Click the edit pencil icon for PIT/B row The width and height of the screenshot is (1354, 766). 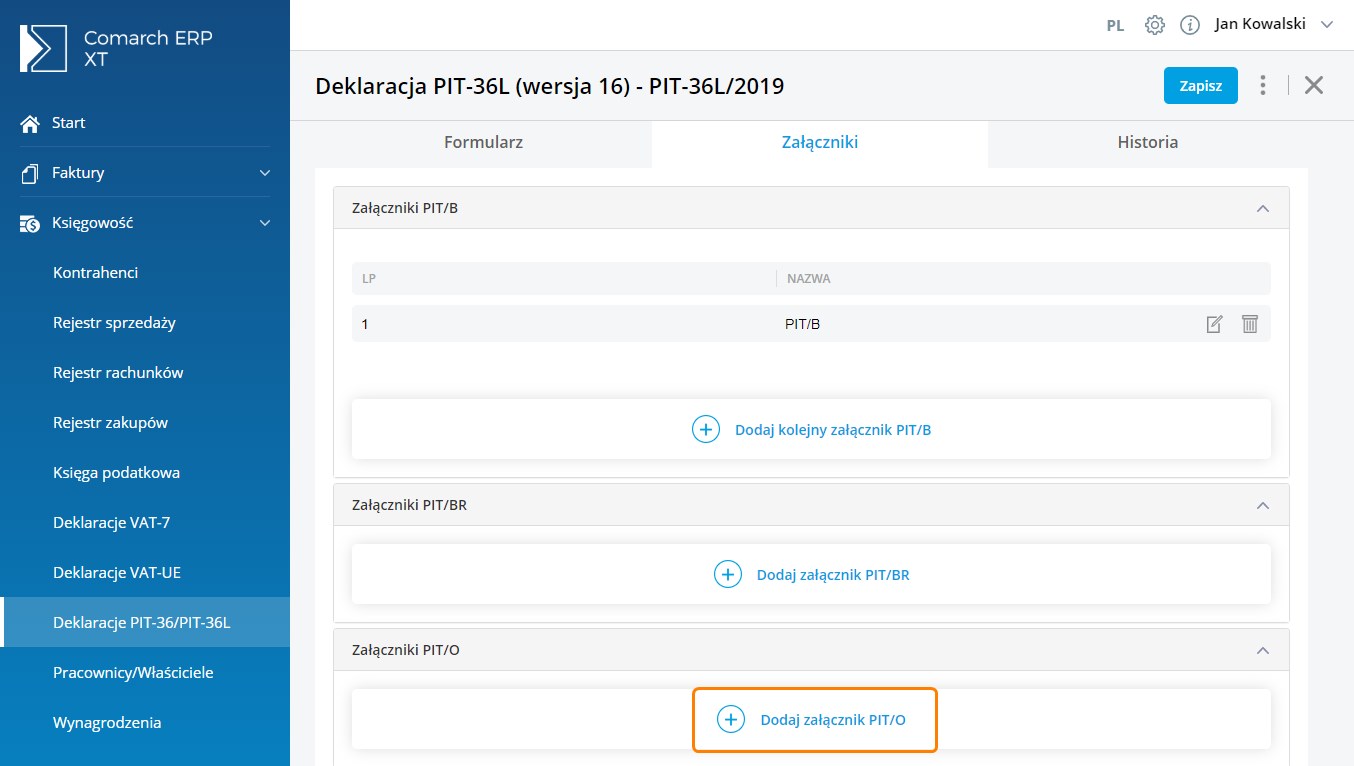coord(1214,324)
